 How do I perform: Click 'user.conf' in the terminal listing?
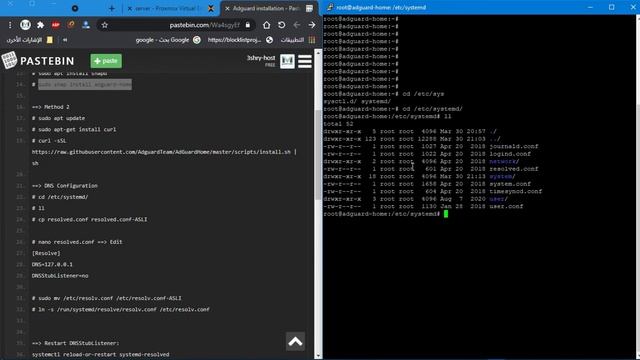pos(506,206)
